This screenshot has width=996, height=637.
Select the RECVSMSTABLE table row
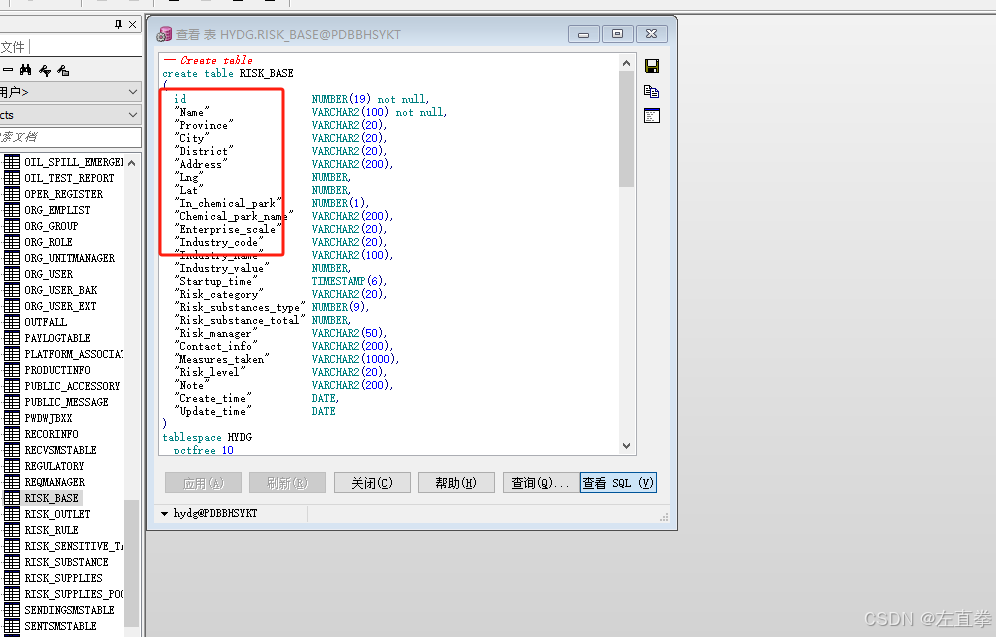point(60,450)
